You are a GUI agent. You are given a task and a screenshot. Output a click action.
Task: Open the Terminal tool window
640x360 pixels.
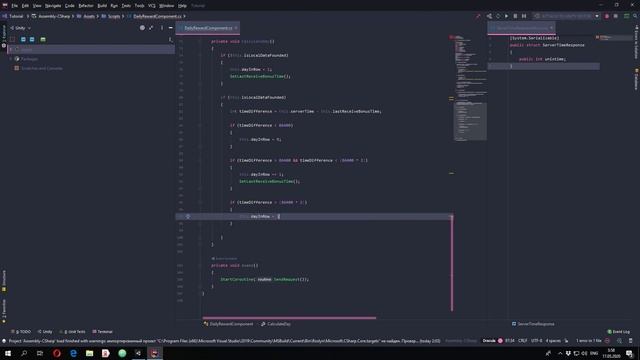tap(102, 332)
